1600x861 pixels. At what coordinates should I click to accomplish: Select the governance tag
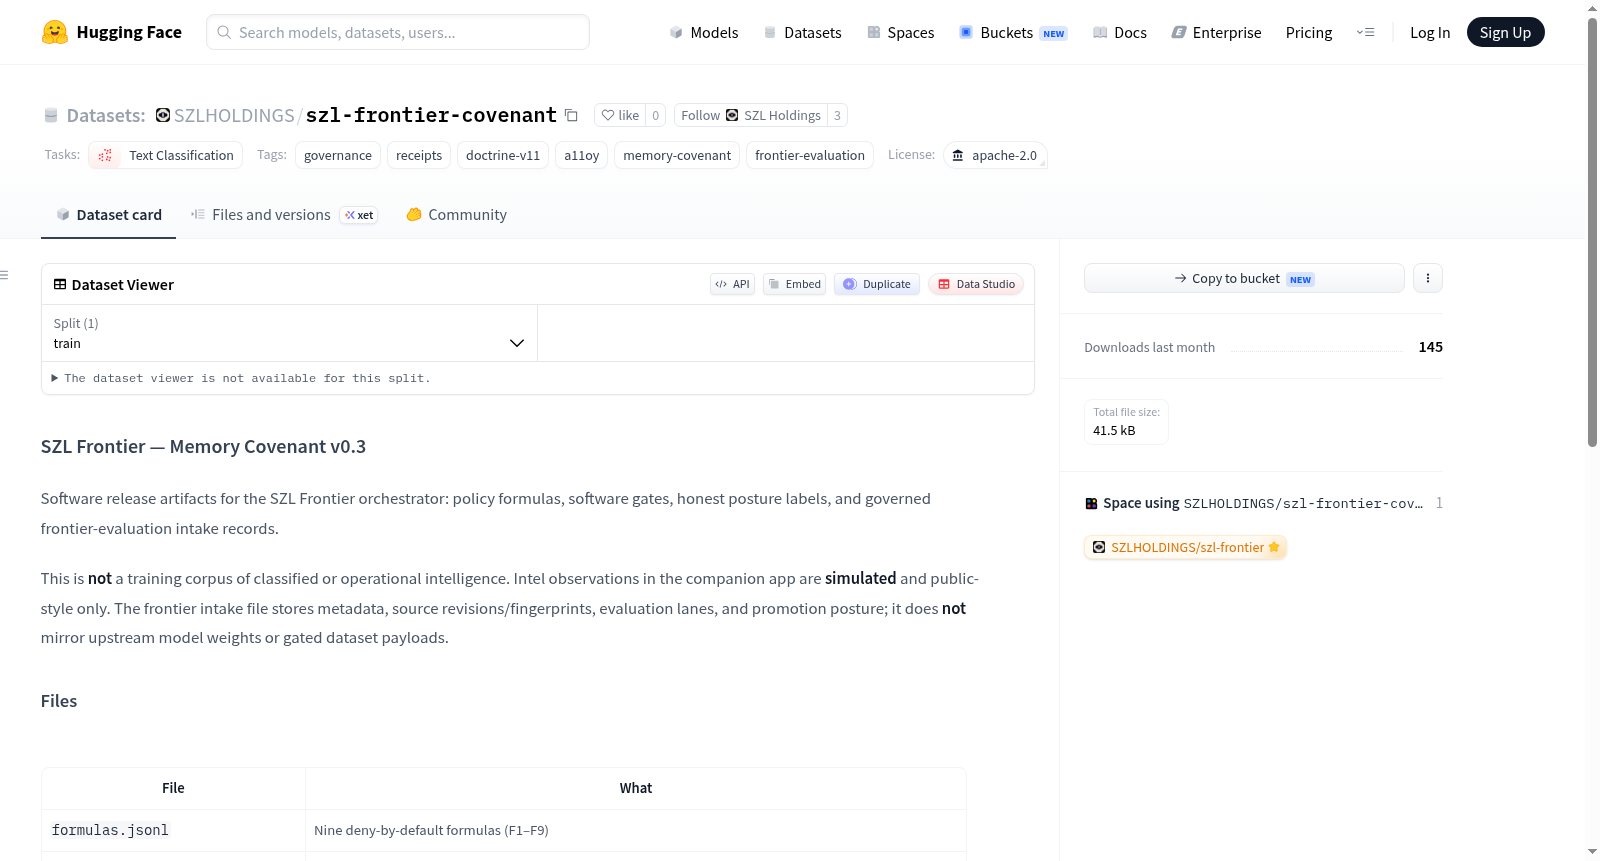pos(338,155)
